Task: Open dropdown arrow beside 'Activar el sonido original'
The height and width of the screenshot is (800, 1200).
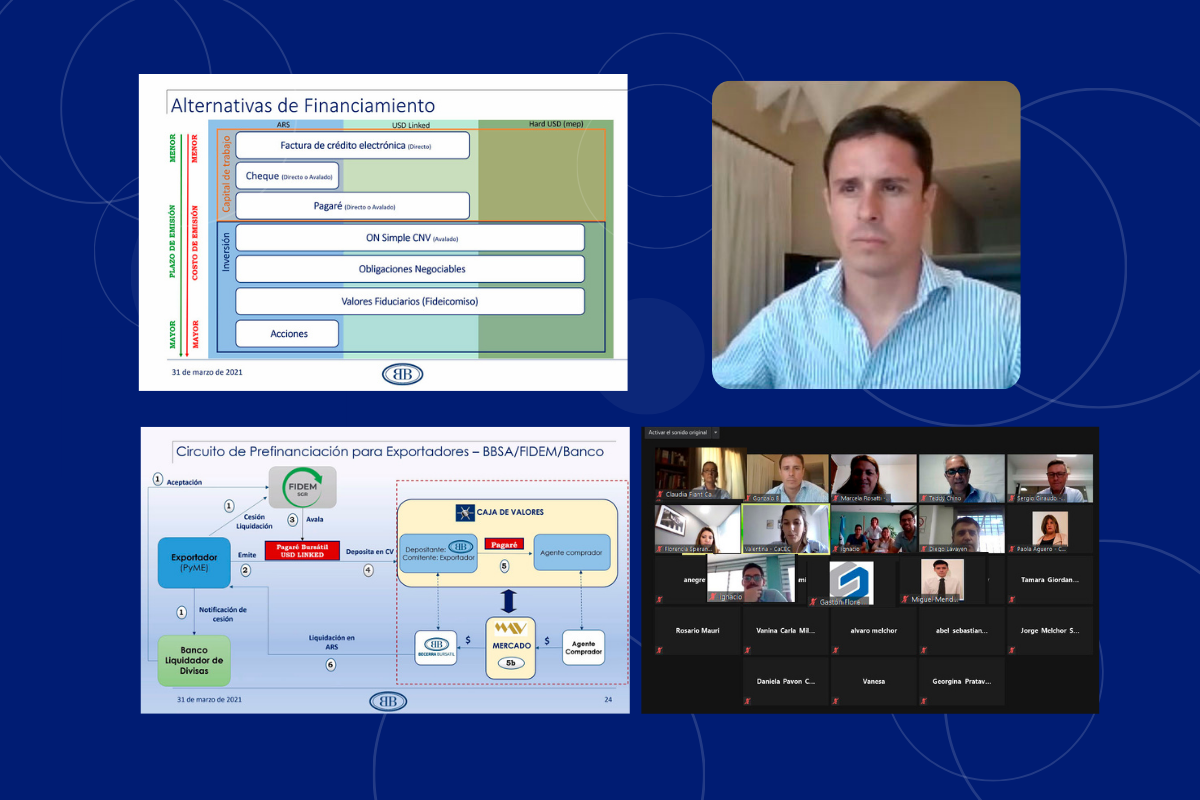Action: [715, 433]
